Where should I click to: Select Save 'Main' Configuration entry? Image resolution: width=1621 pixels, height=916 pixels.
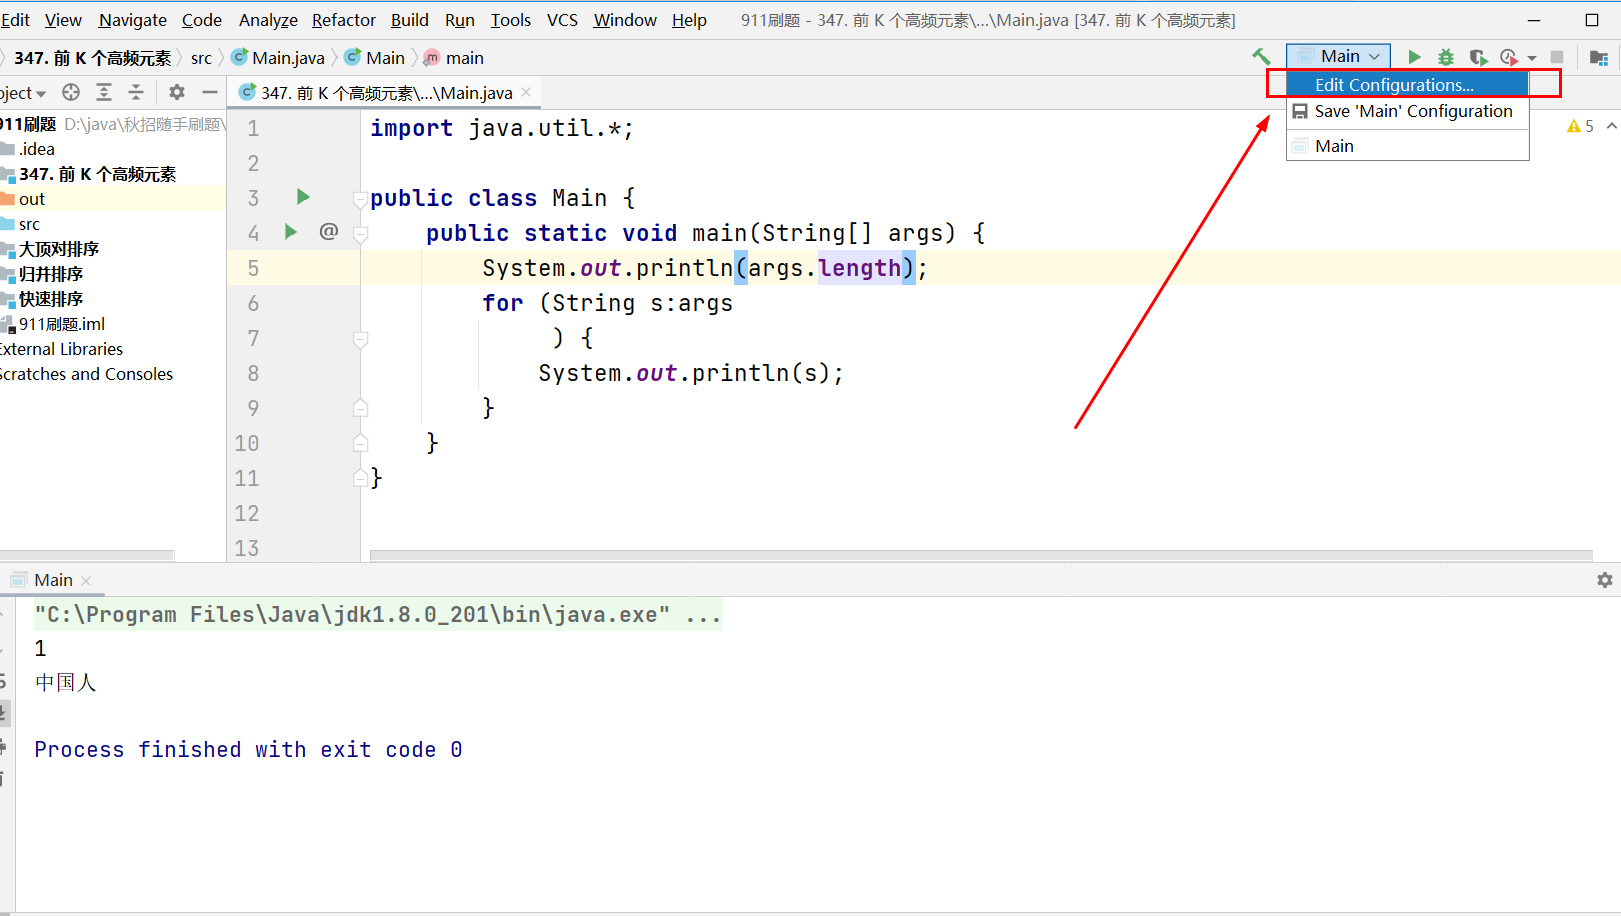coord(1407,111)
